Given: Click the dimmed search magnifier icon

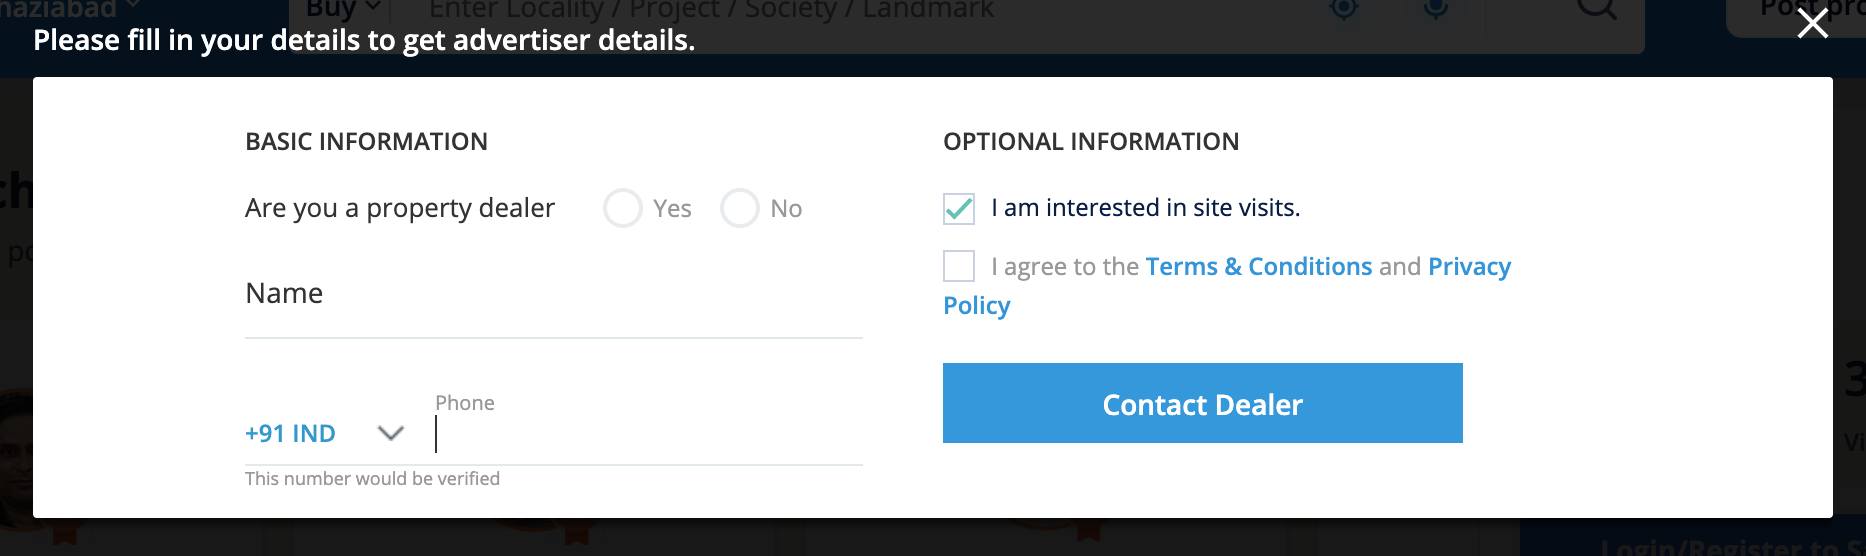Looking at the screenshot, I should (x=1597, y=9).
